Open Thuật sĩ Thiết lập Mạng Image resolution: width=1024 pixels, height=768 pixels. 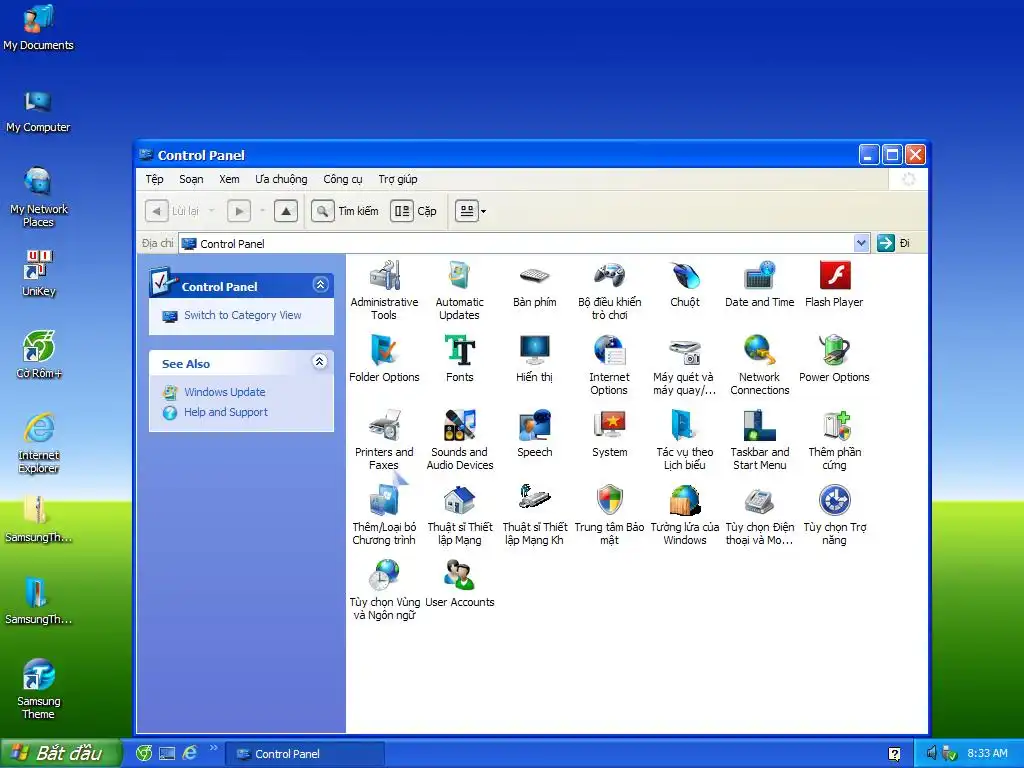[459, 515]
